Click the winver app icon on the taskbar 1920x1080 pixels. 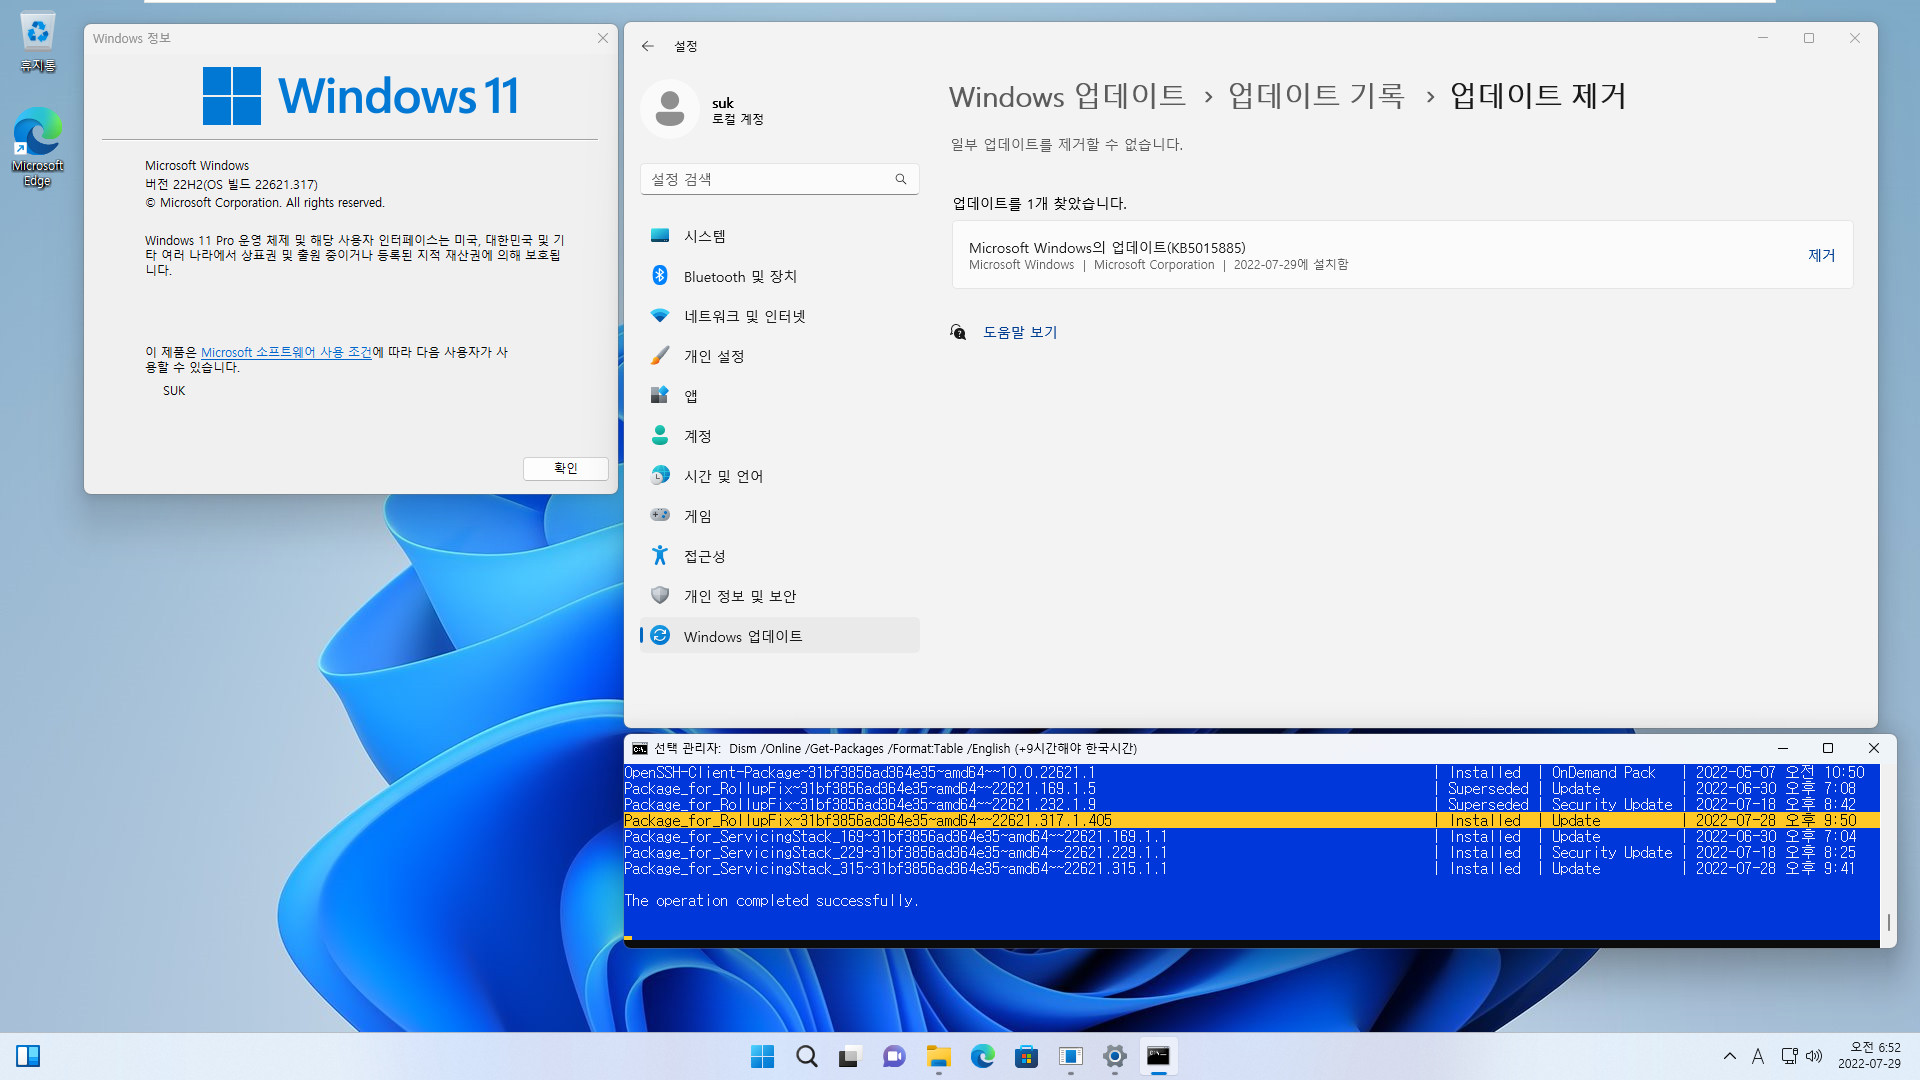click(1070, 1056)
